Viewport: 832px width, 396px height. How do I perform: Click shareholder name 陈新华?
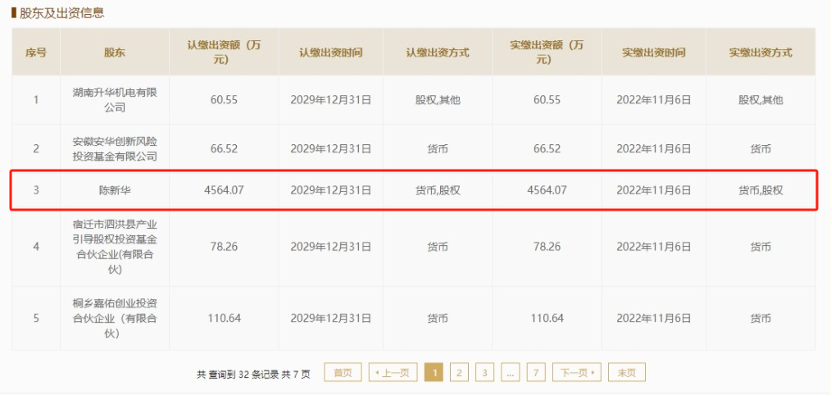[x=115, y=190]
